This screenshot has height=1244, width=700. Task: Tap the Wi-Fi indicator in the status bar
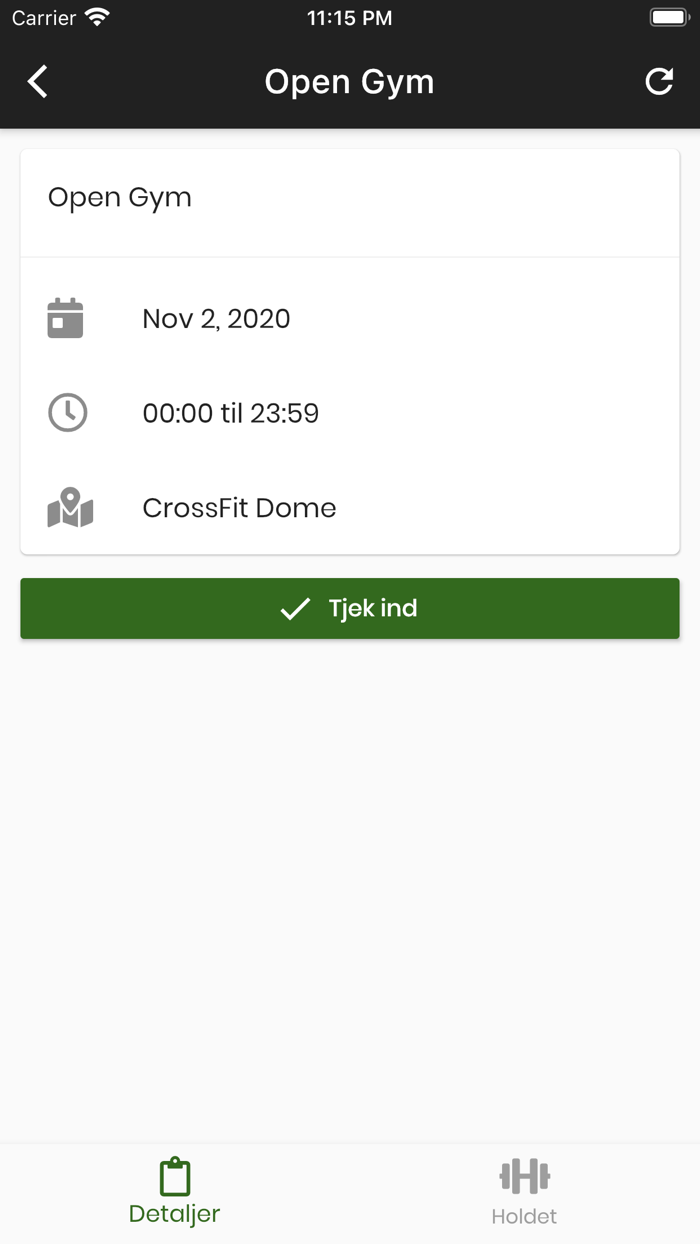coord(96,16)
